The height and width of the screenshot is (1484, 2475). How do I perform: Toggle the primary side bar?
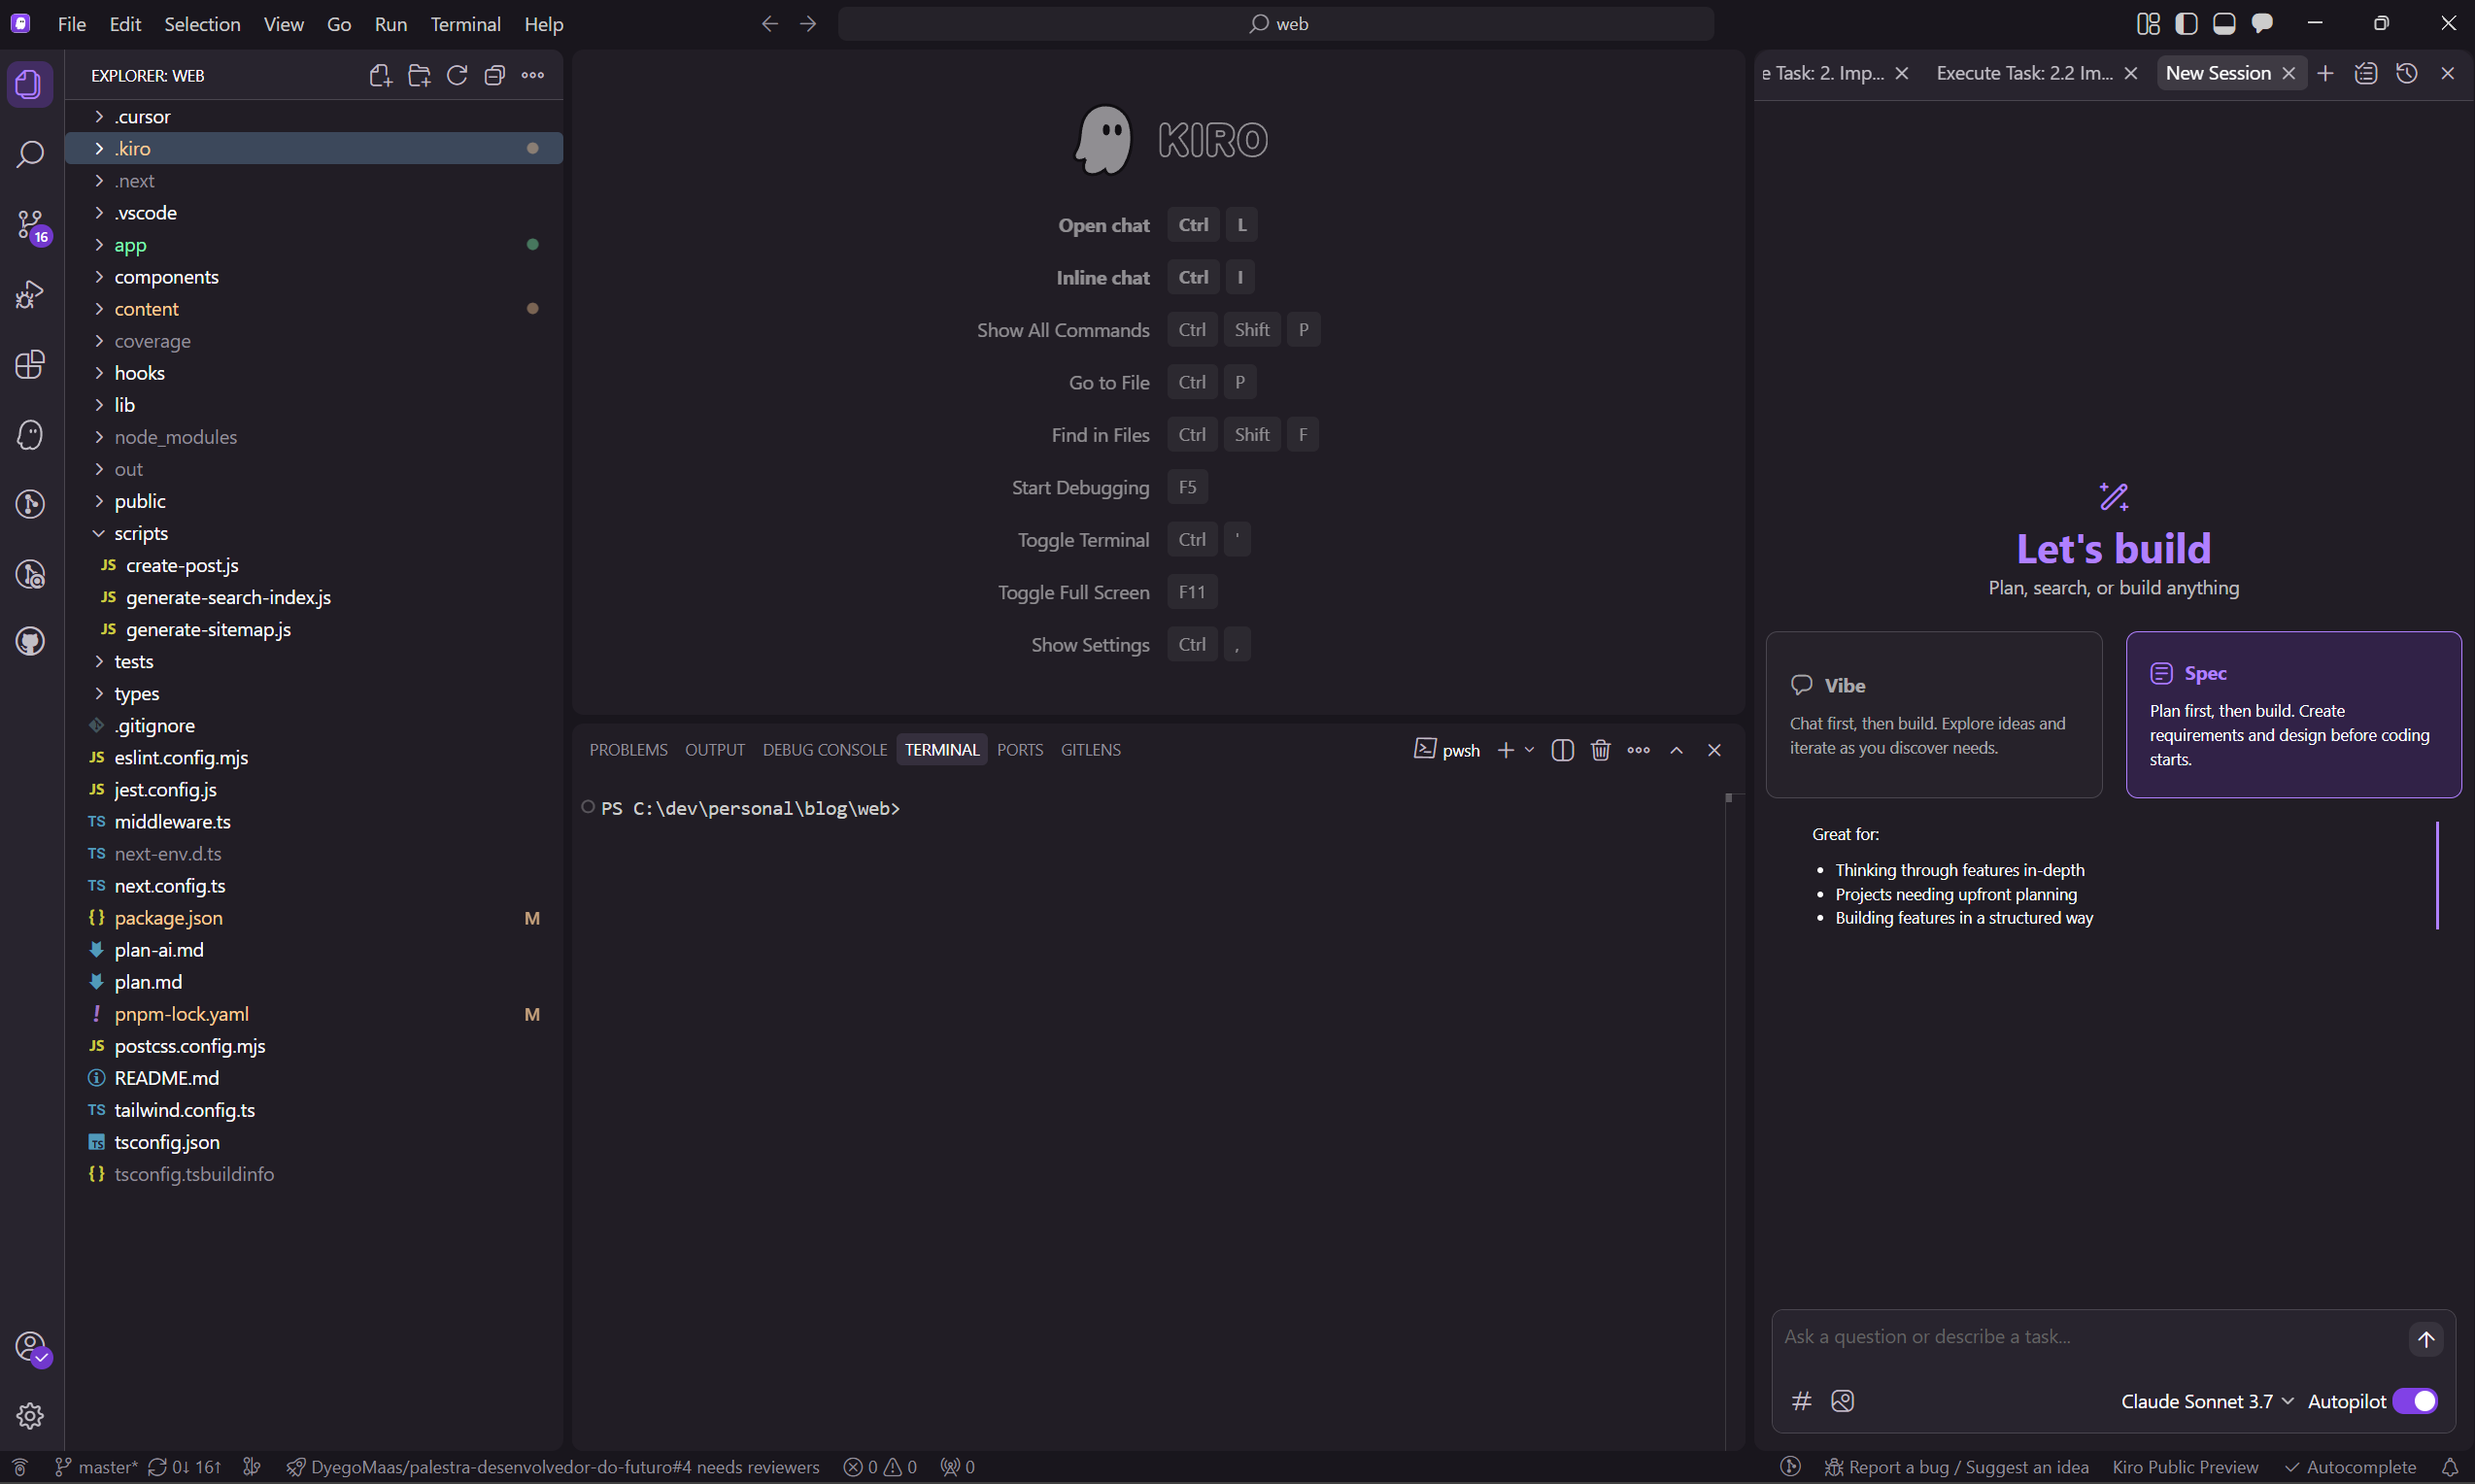[2186, 23]
